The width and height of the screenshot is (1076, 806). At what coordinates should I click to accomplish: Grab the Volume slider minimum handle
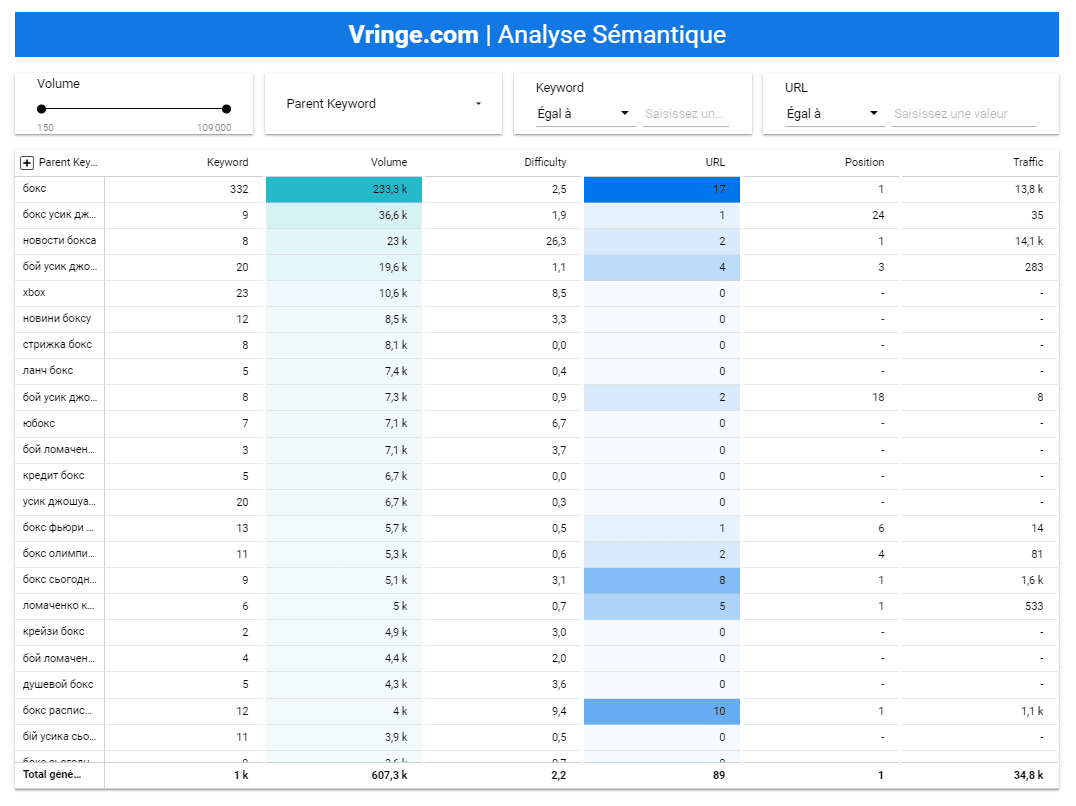click(x=42, y=108)
